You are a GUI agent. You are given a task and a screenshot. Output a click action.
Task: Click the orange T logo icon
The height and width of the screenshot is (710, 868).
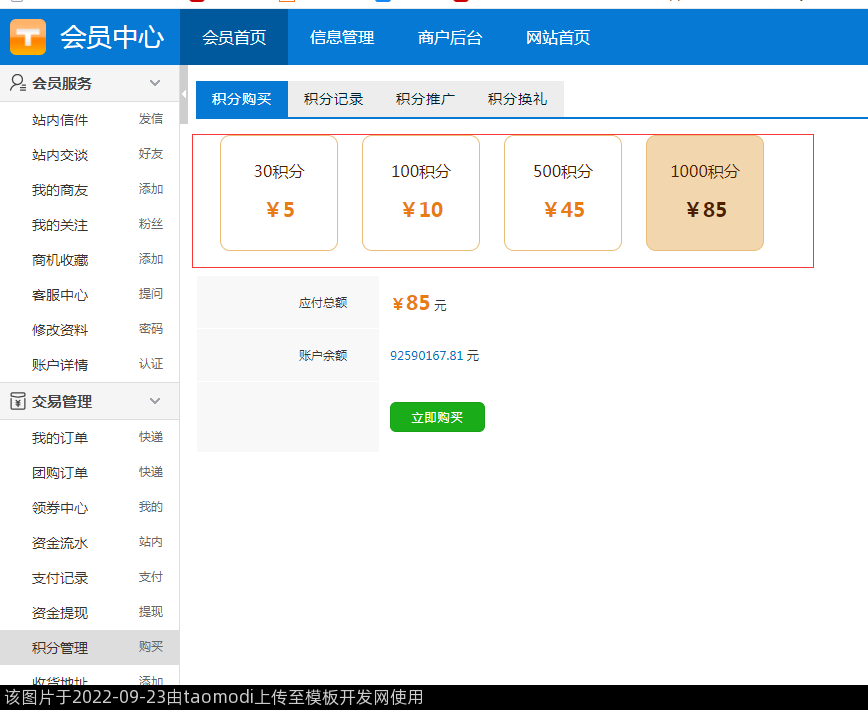pyautogui.click(x=28, y=37)
